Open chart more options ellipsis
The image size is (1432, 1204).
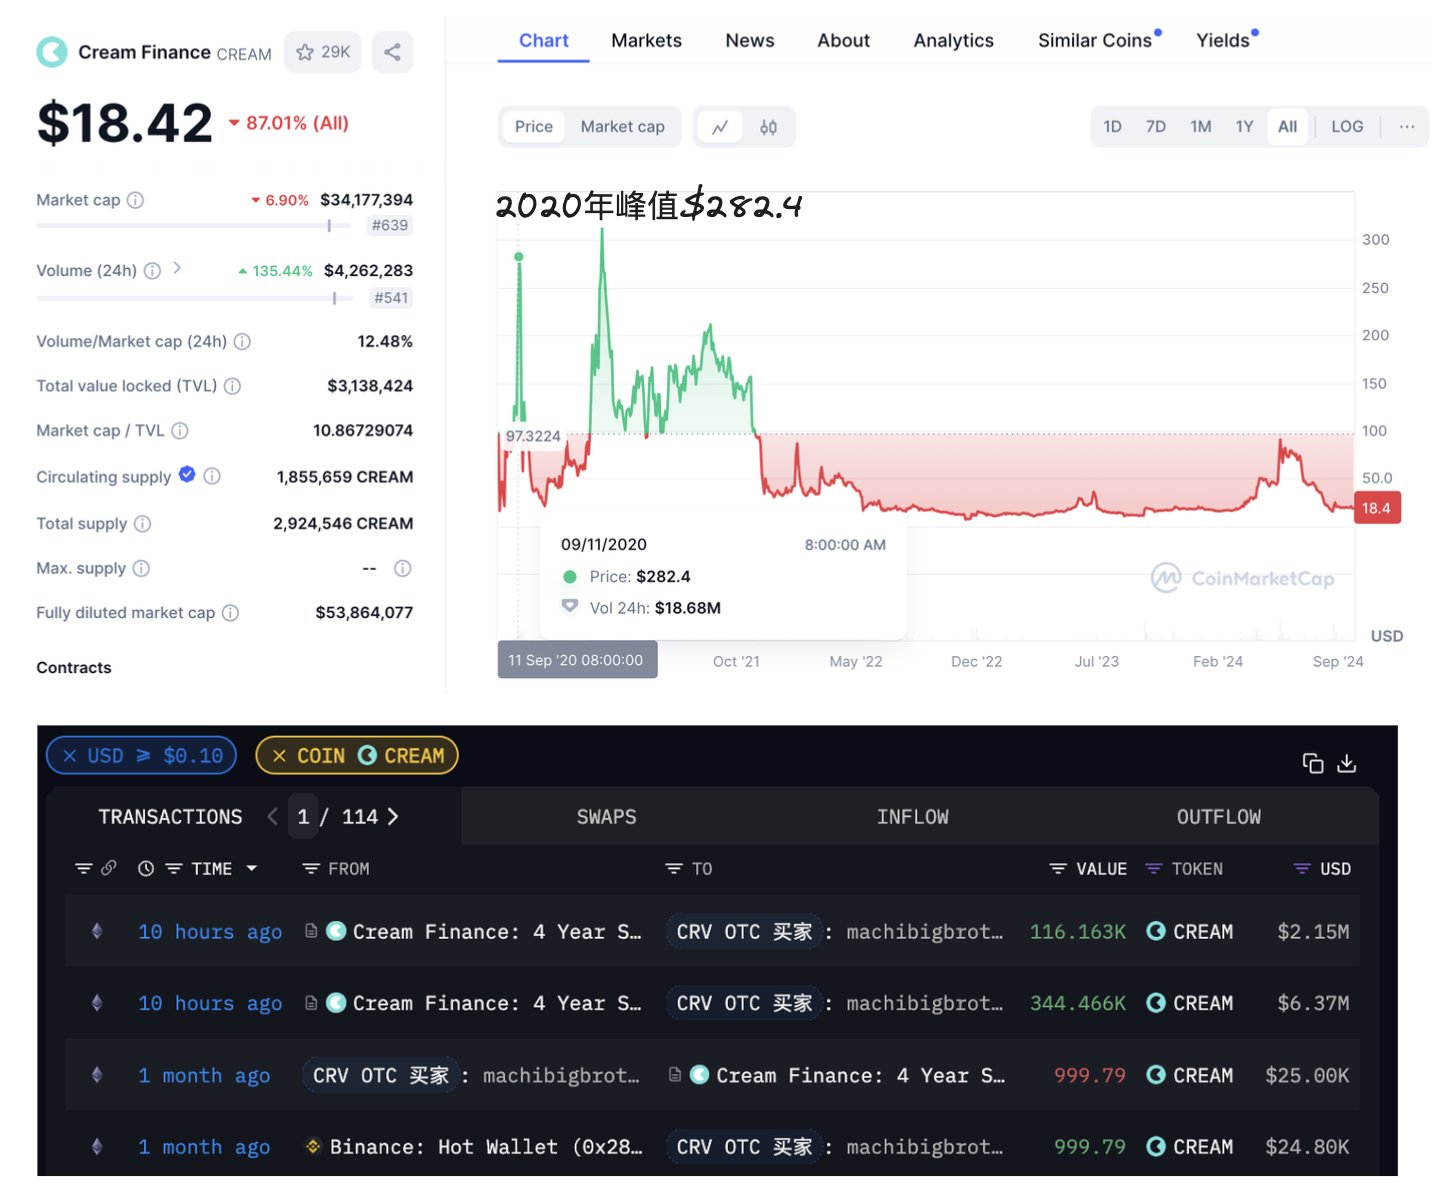click(1407, 127)
